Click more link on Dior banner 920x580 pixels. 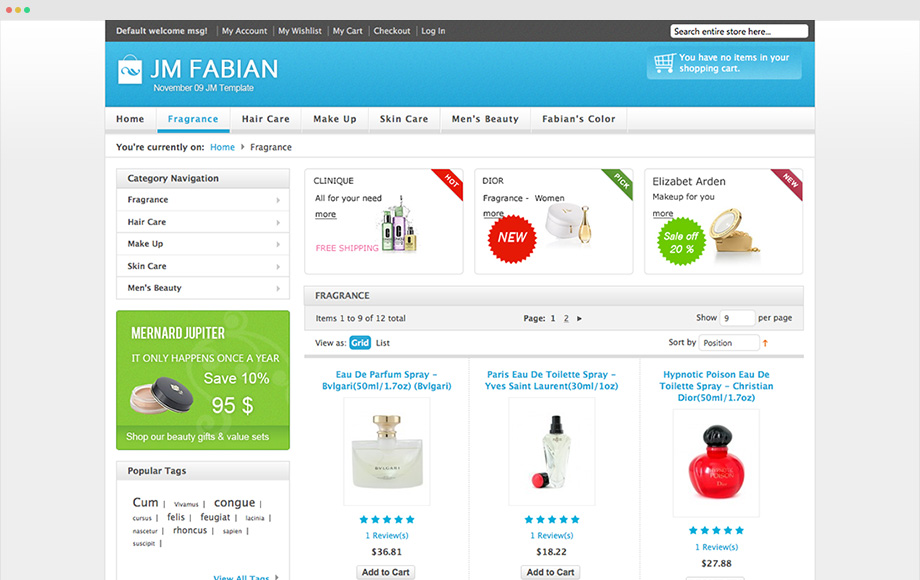(493, 213)
